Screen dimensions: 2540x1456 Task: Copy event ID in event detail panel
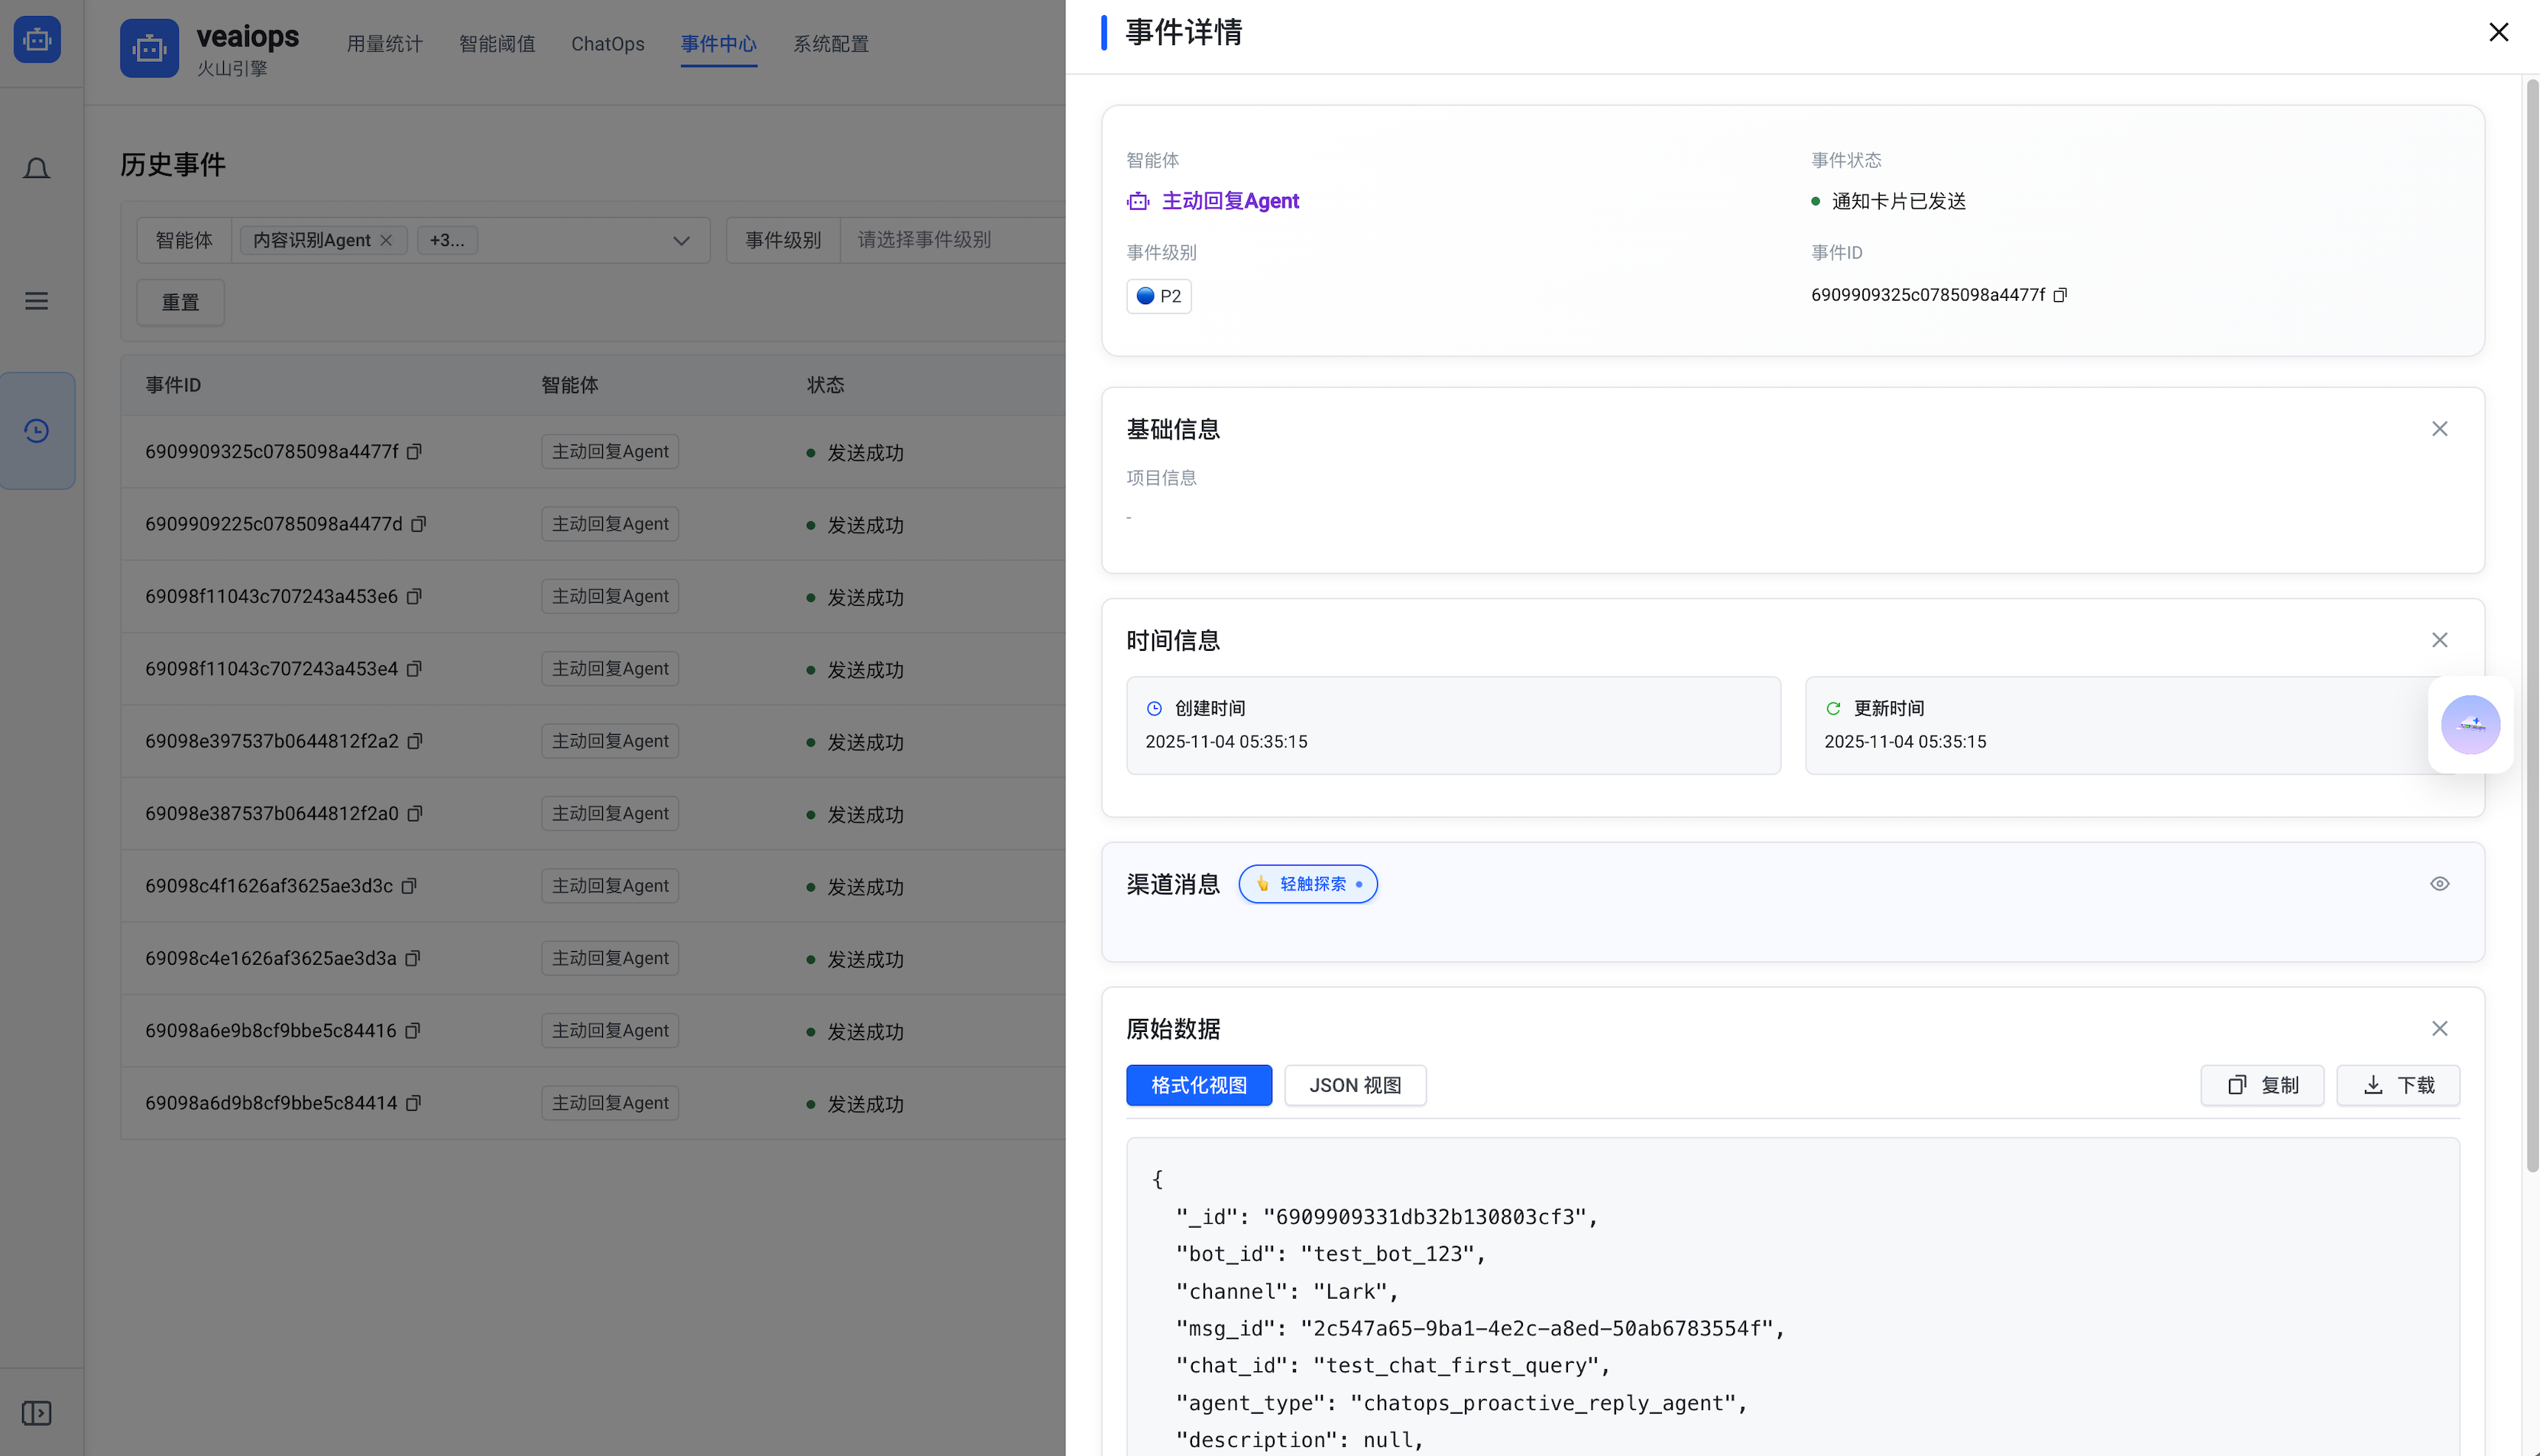tap(2060, 295)
